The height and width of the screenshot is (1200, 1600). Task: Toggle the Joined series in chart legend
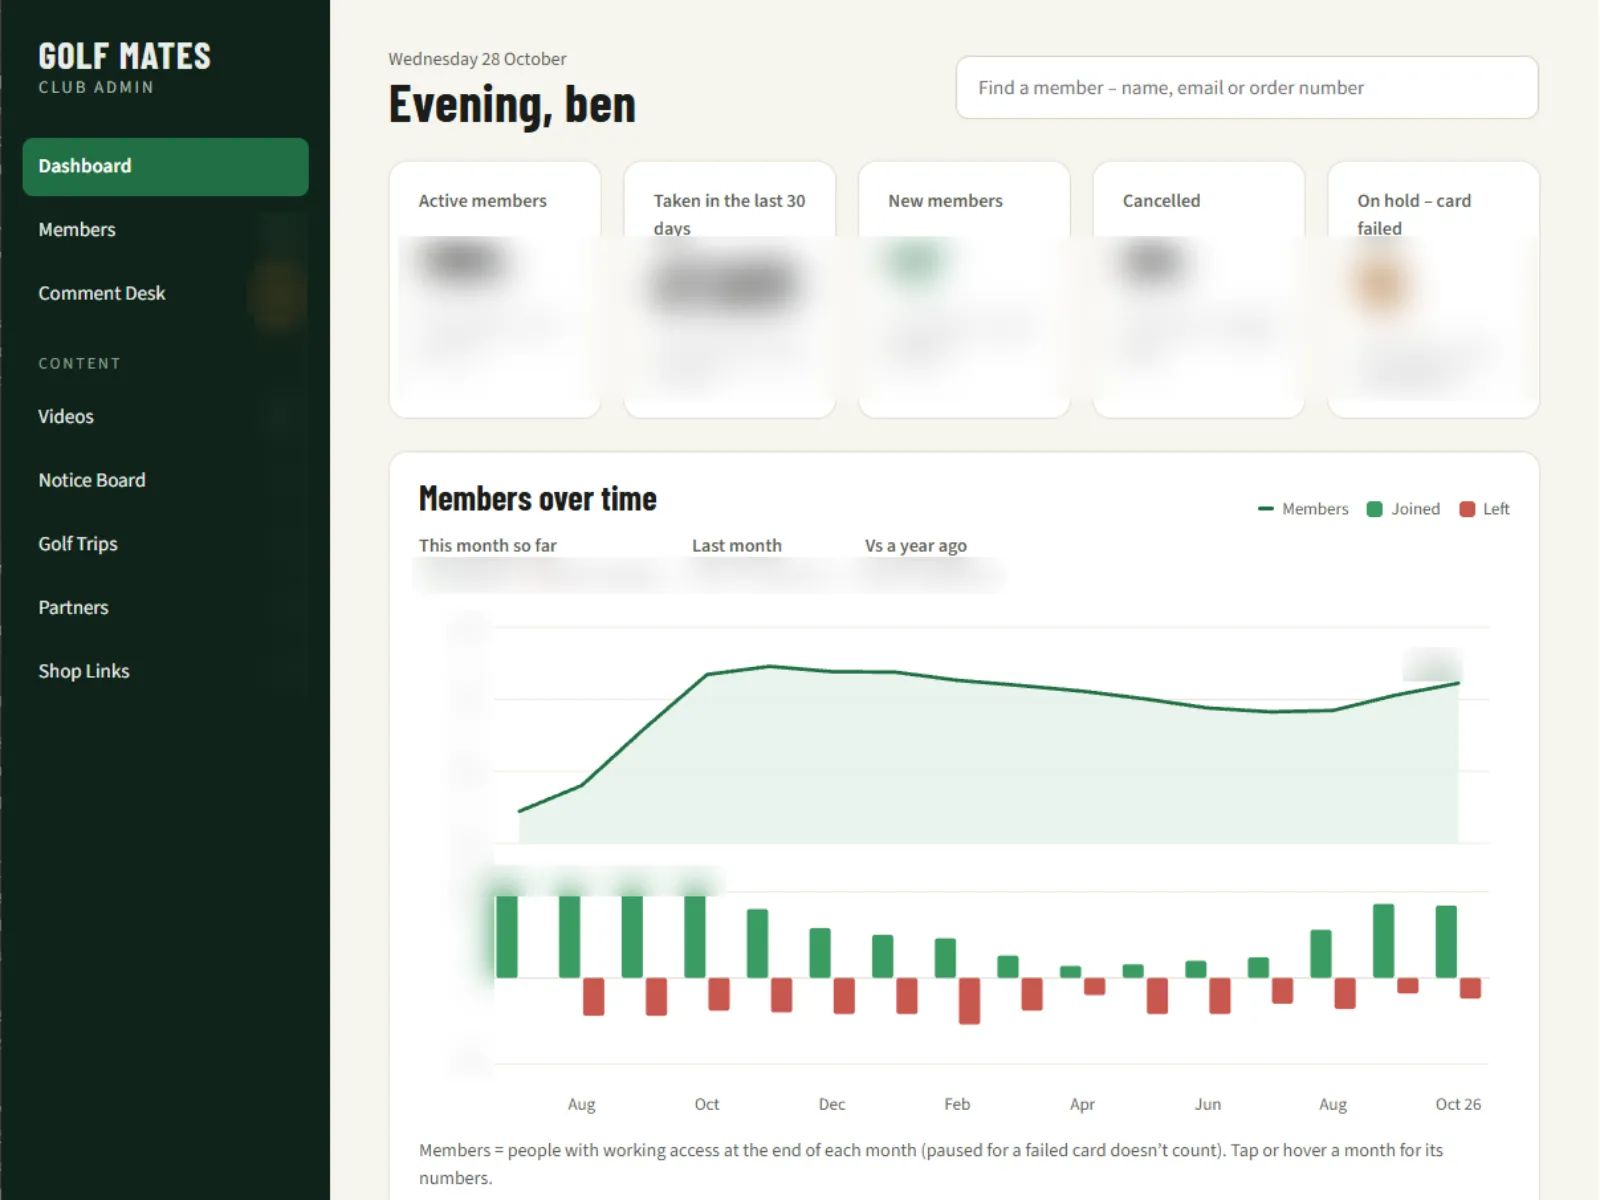pos(1404,509)
